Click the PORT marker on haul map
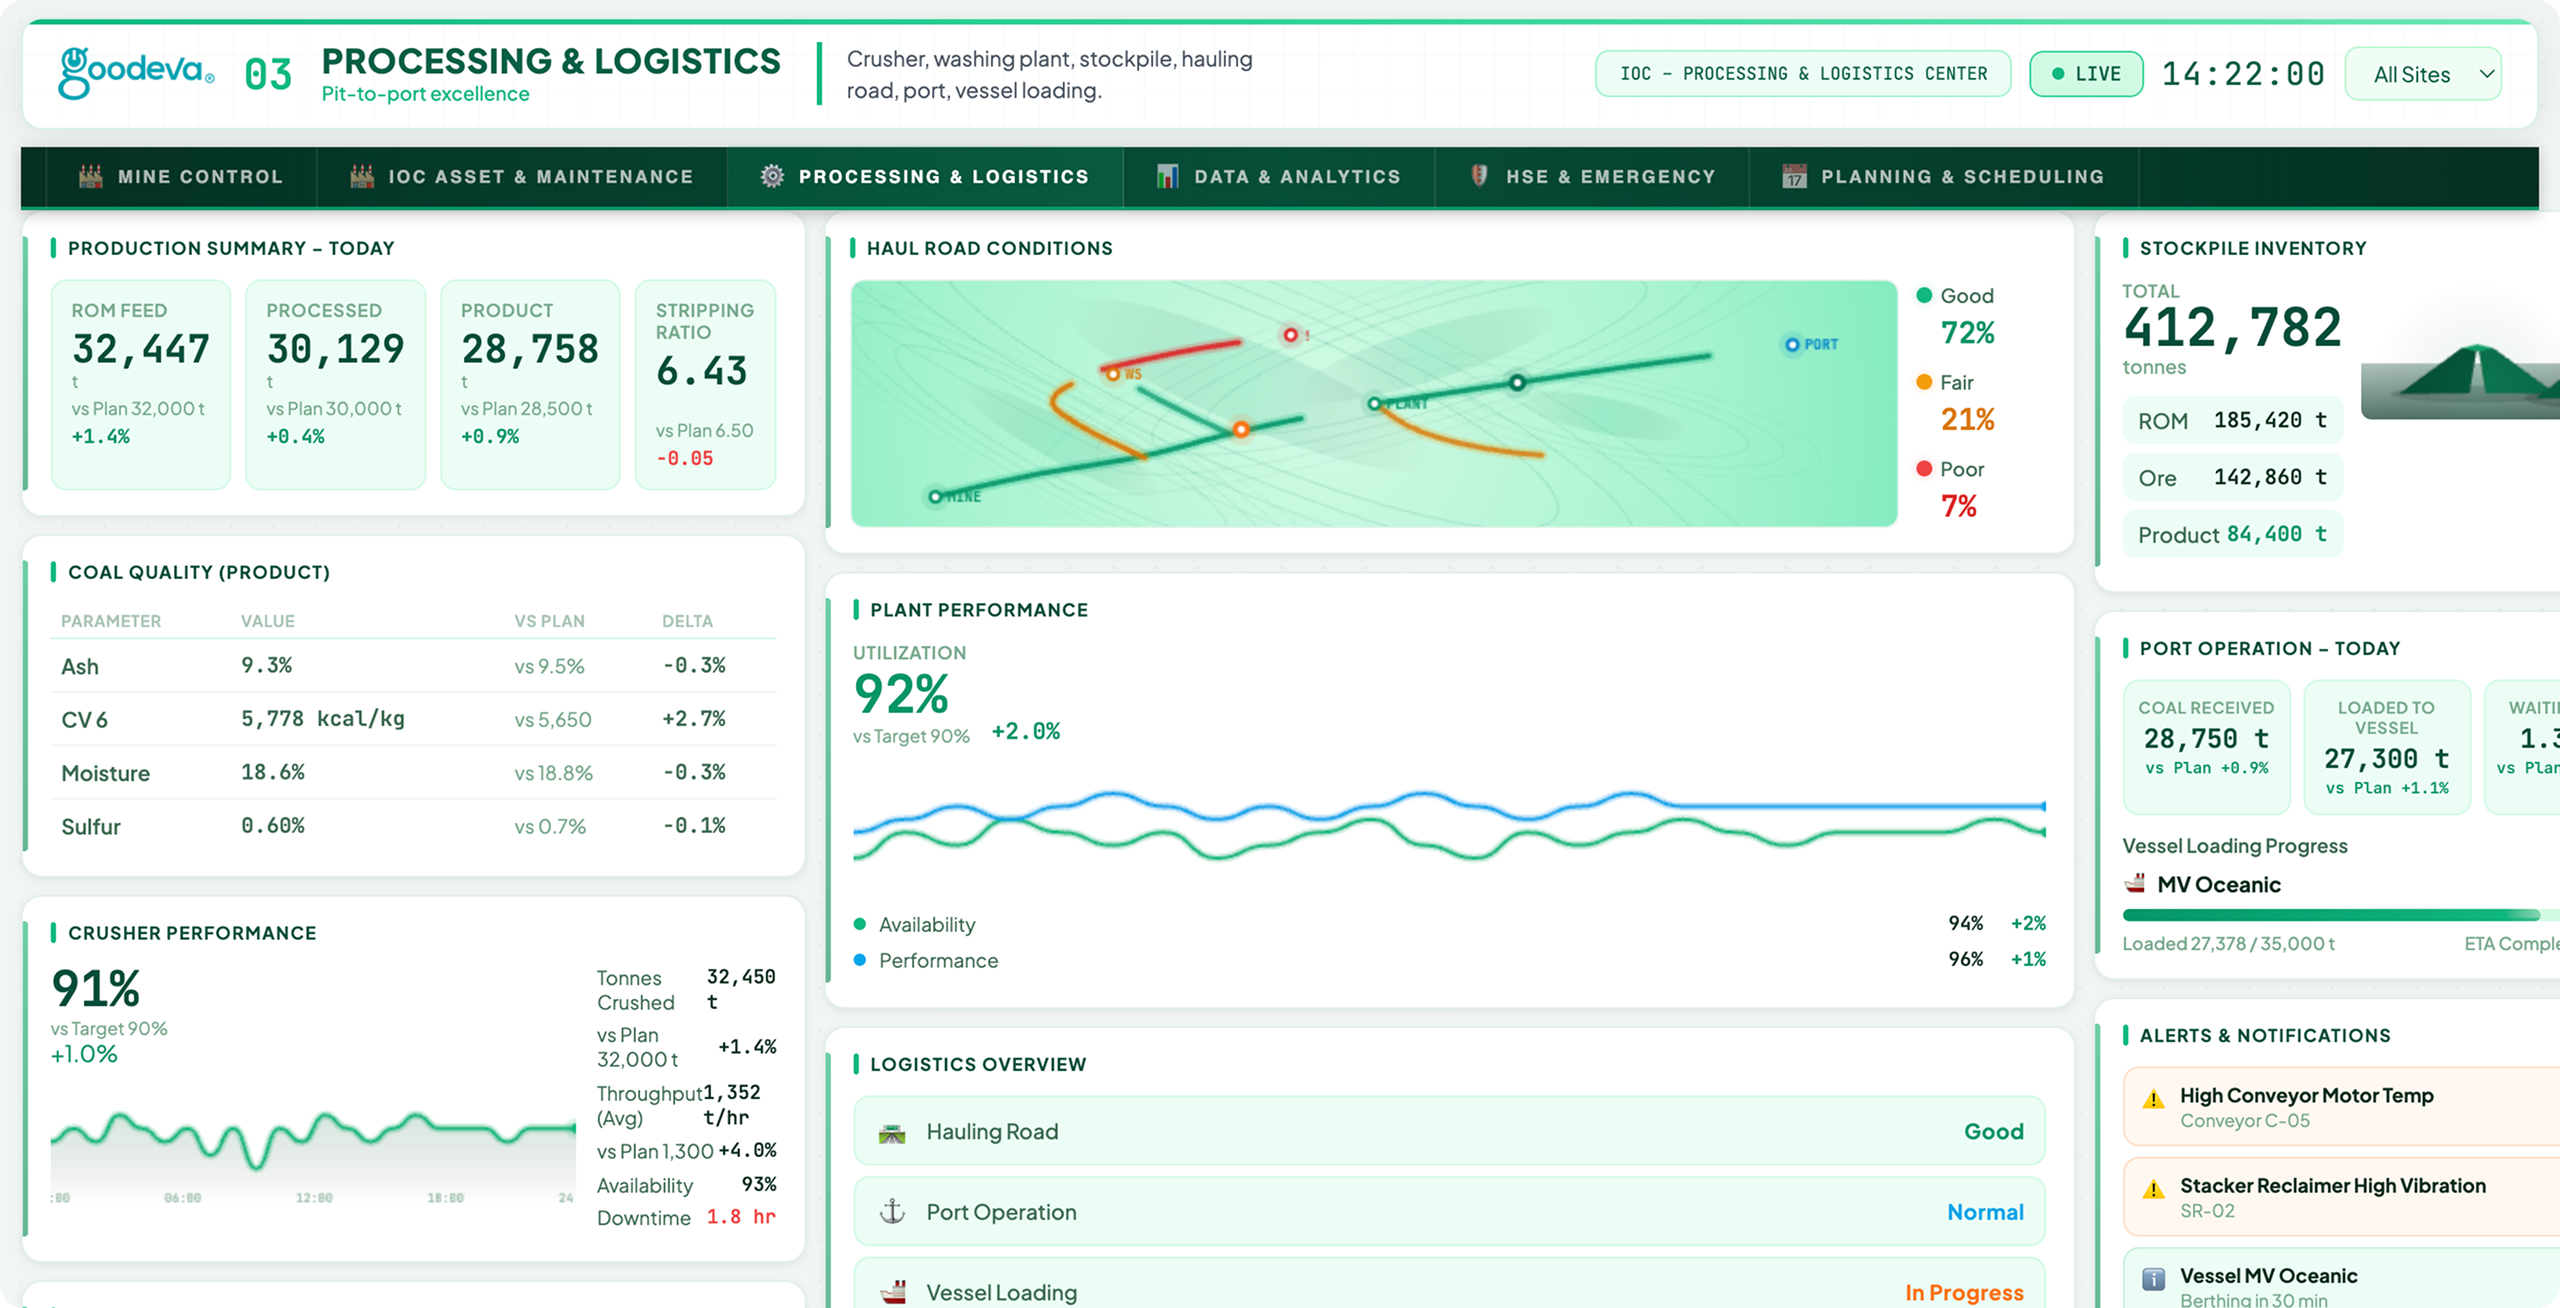 tap(1792, 345)
